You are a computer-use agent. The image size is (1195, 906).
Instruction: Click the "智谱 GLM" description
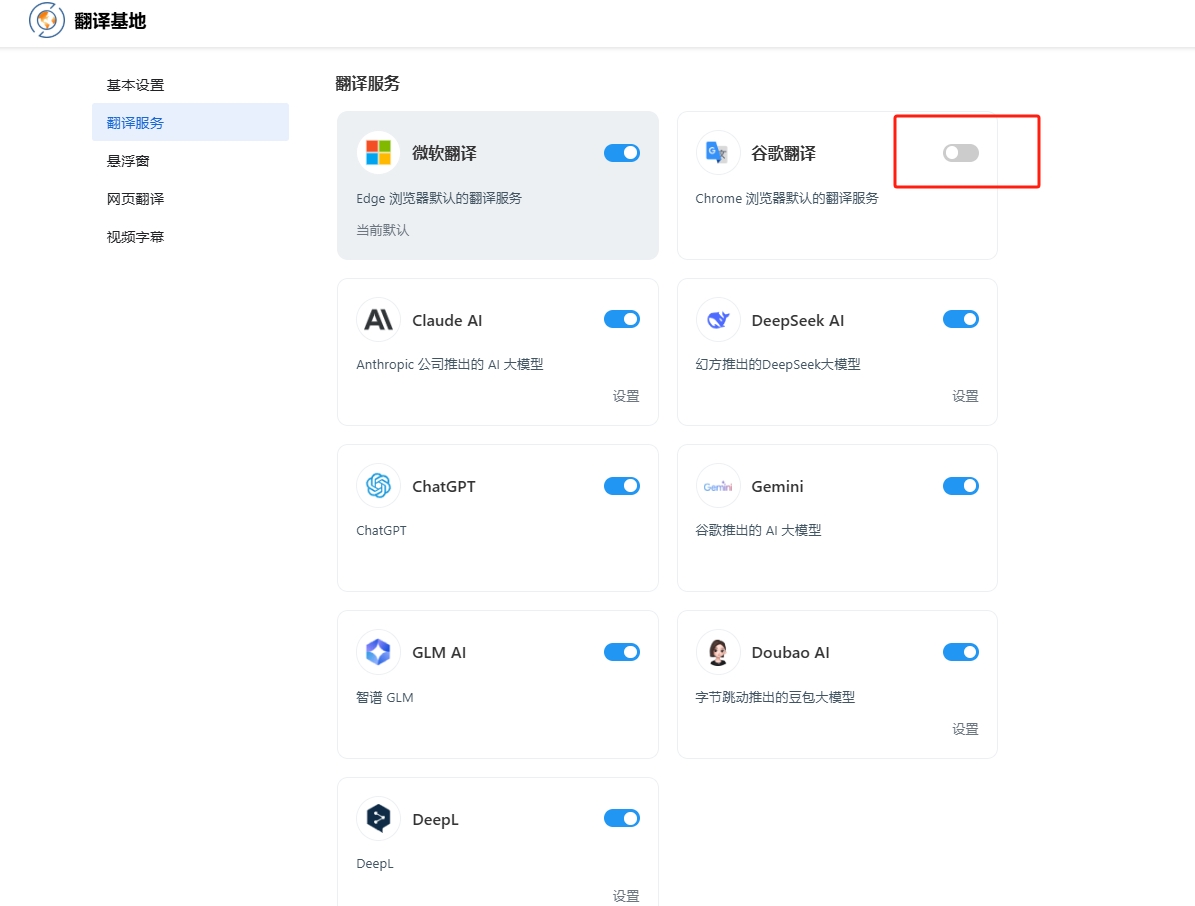[x=385, y=697]
